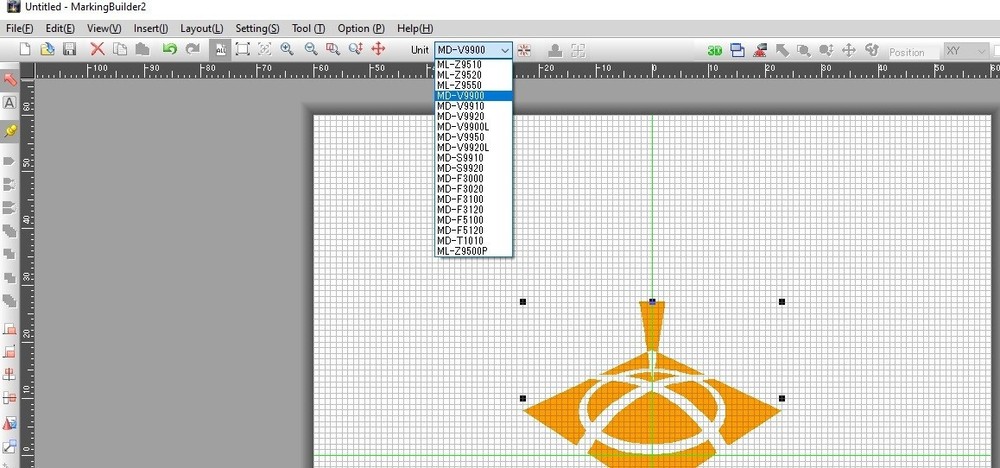The image size is (1000, 468).
Task: Open the Setting menu
Action: (x=257, y=29)
